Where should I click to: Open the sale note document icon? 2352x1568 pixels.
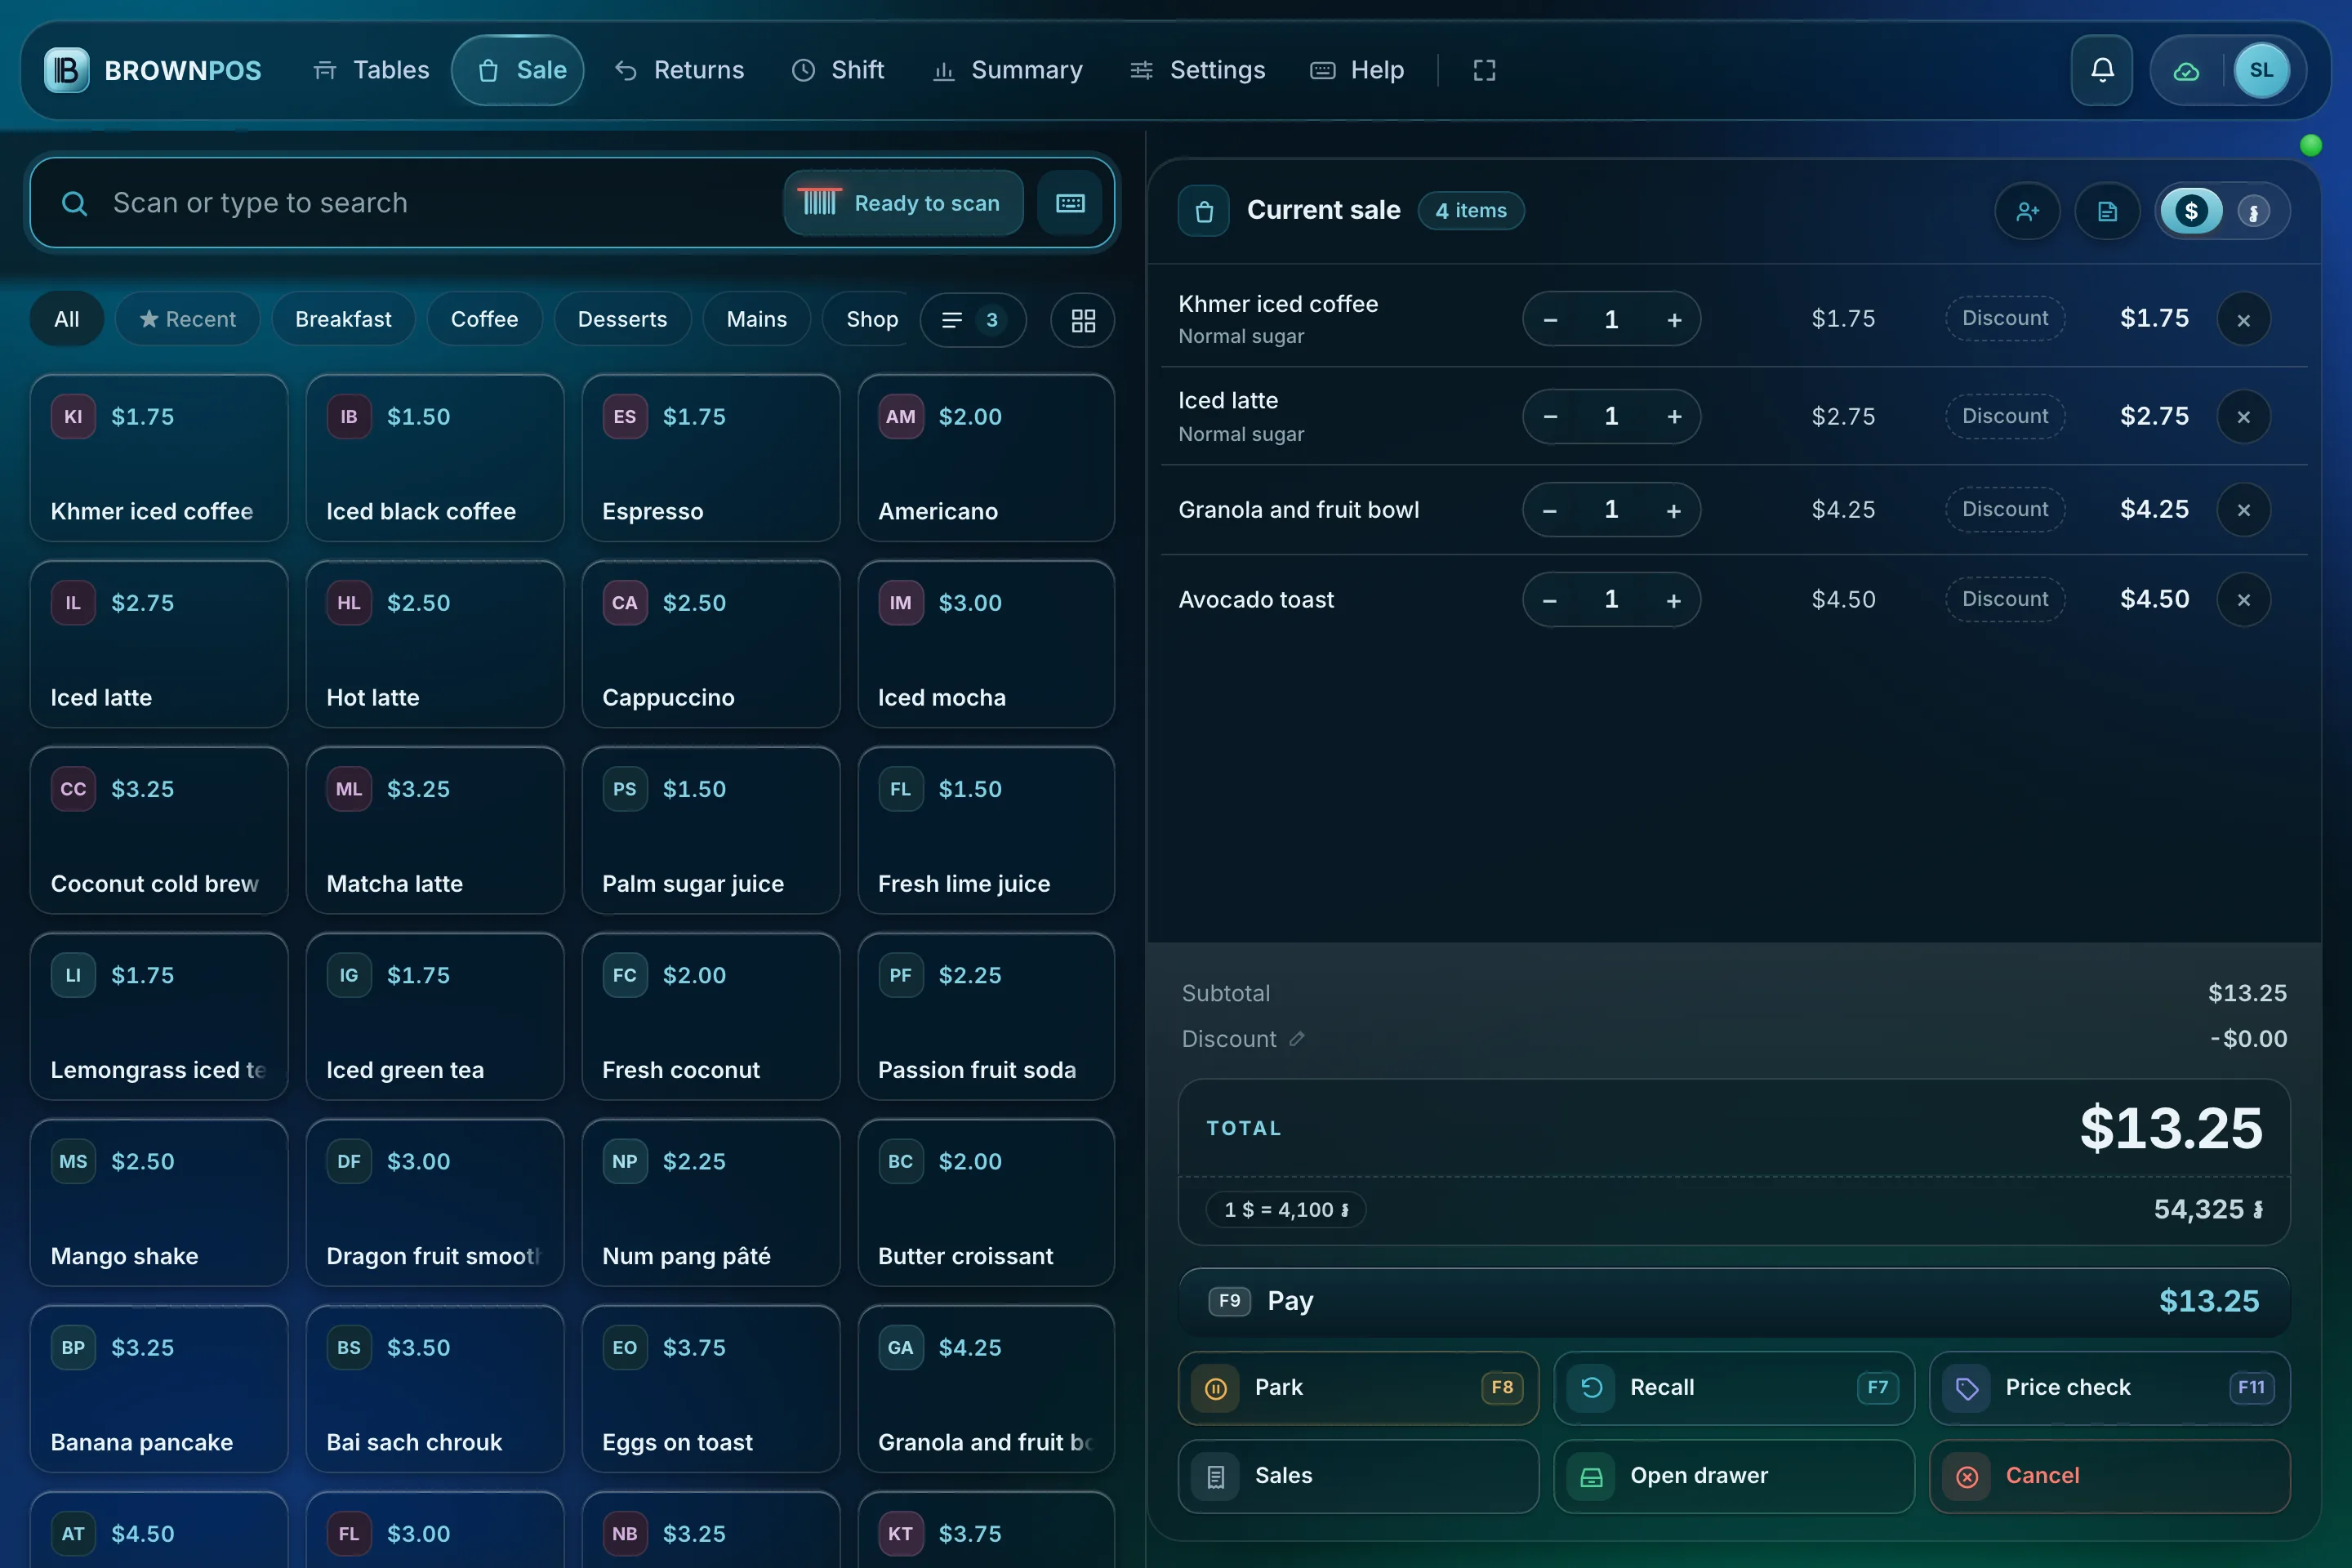tap(2107, 211)
